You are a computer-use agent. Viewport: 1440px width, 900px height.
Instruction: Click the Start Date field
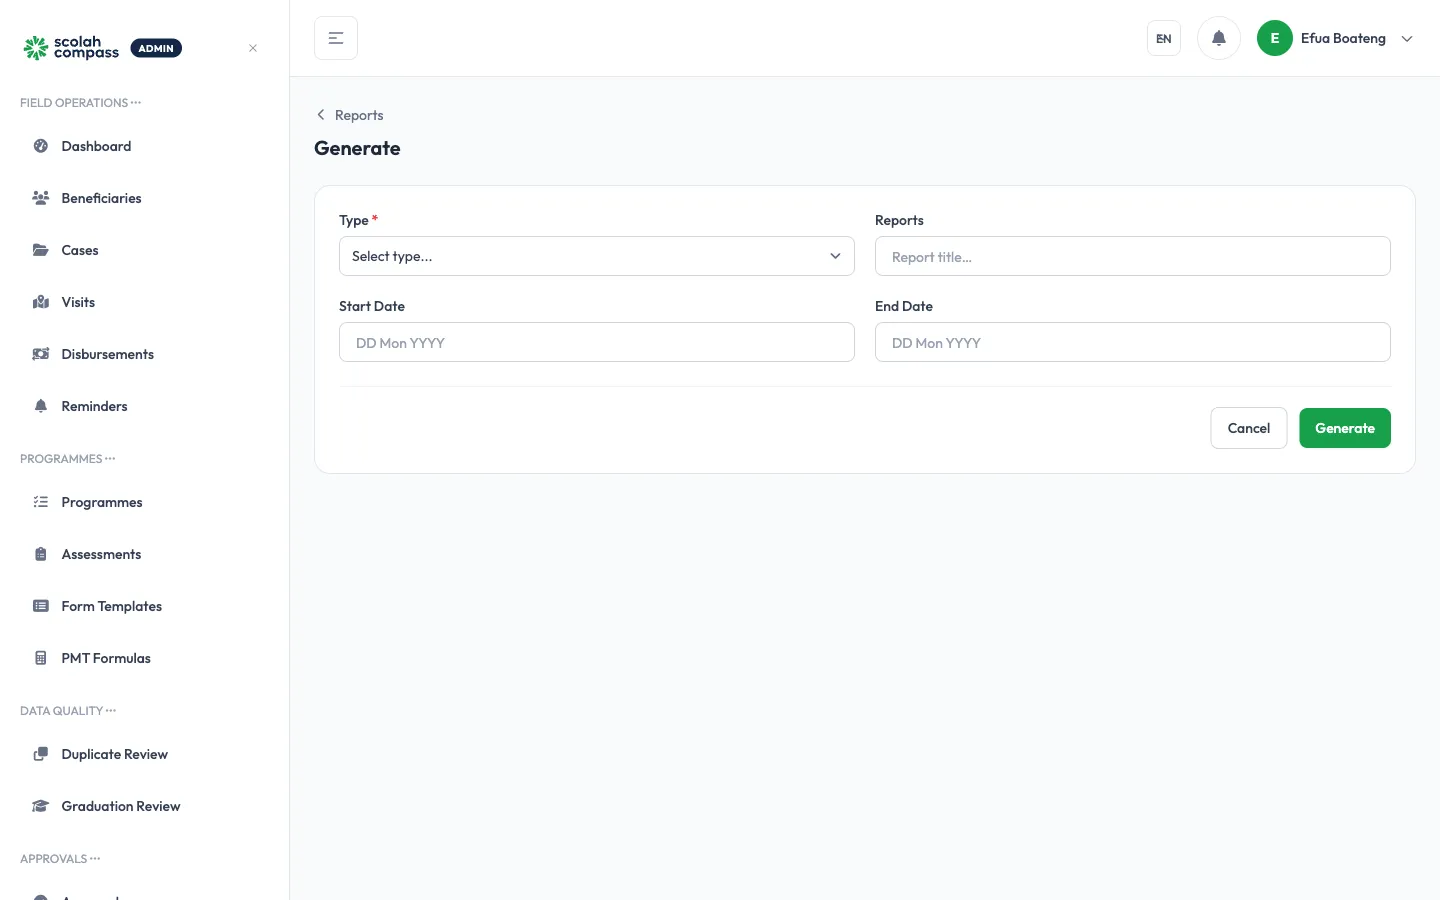597,342
